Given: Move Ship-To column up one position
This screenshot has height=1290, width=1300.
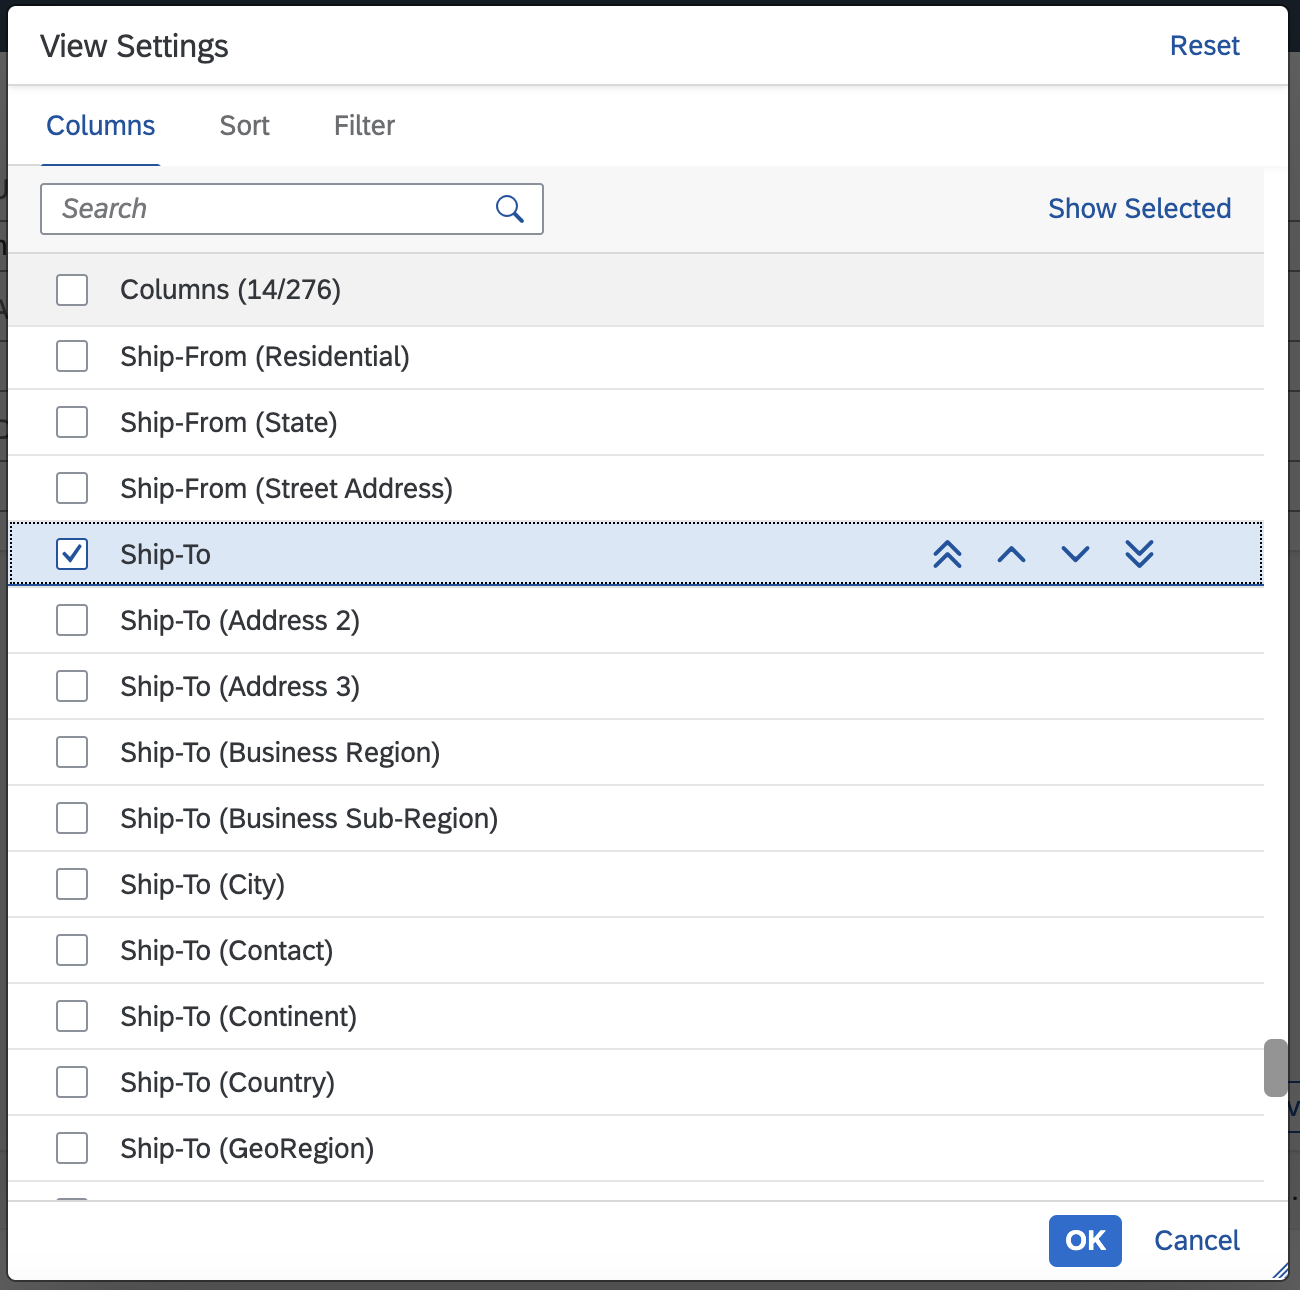Looking at the screenshot, I should point(1011,554).
